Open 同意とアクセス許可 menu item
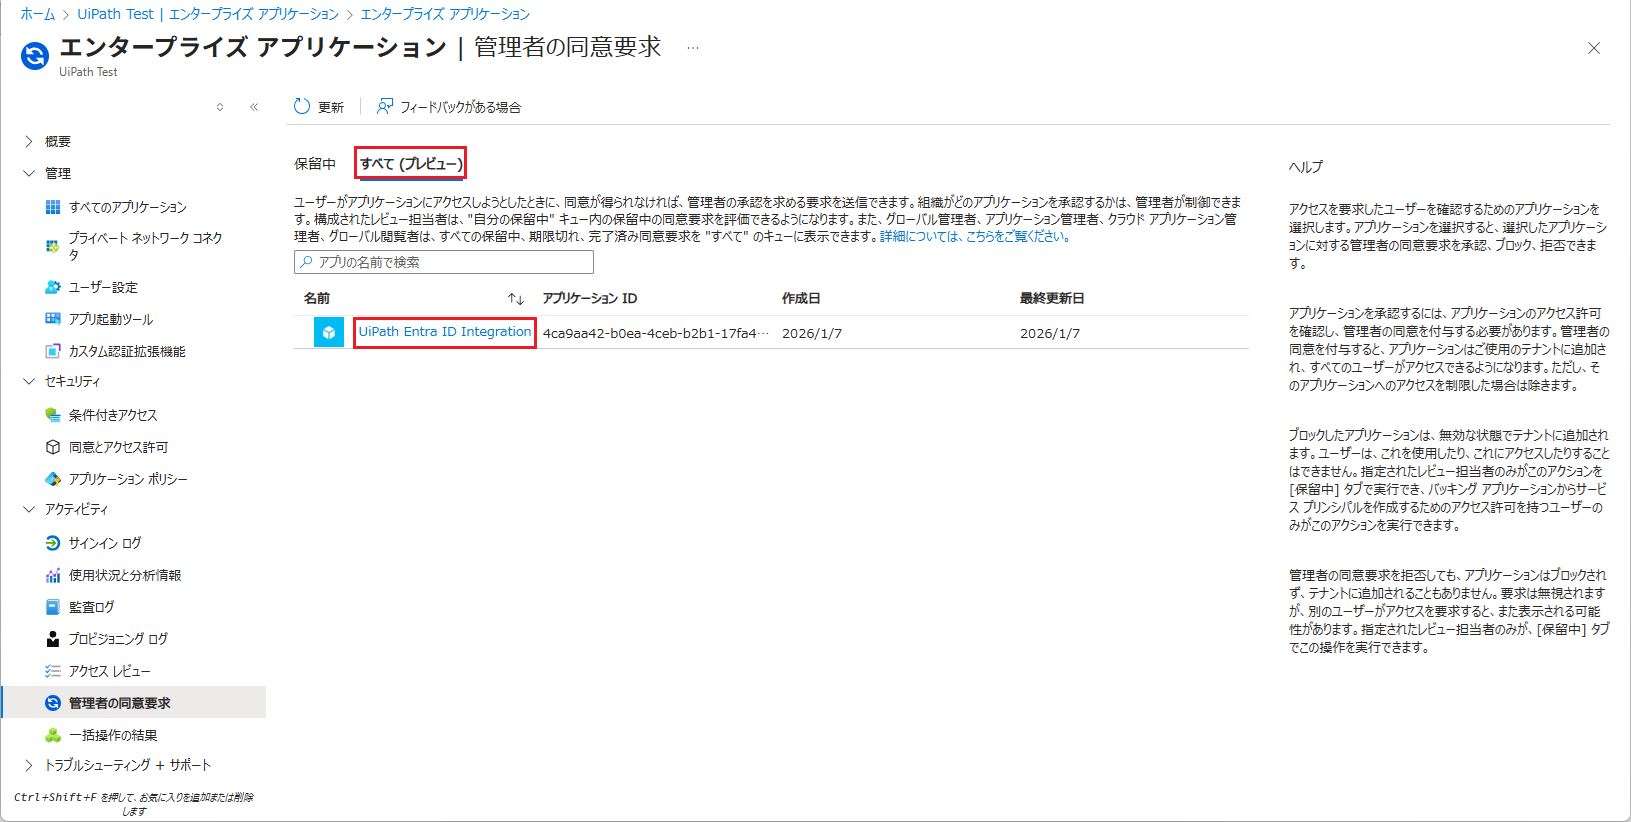 click(119, 447)
